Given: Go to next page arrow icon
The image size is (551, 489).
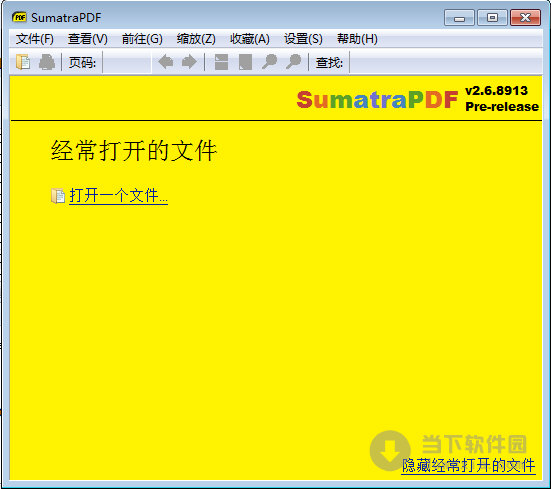Looking at the screenshot, I should coord(189,62).
